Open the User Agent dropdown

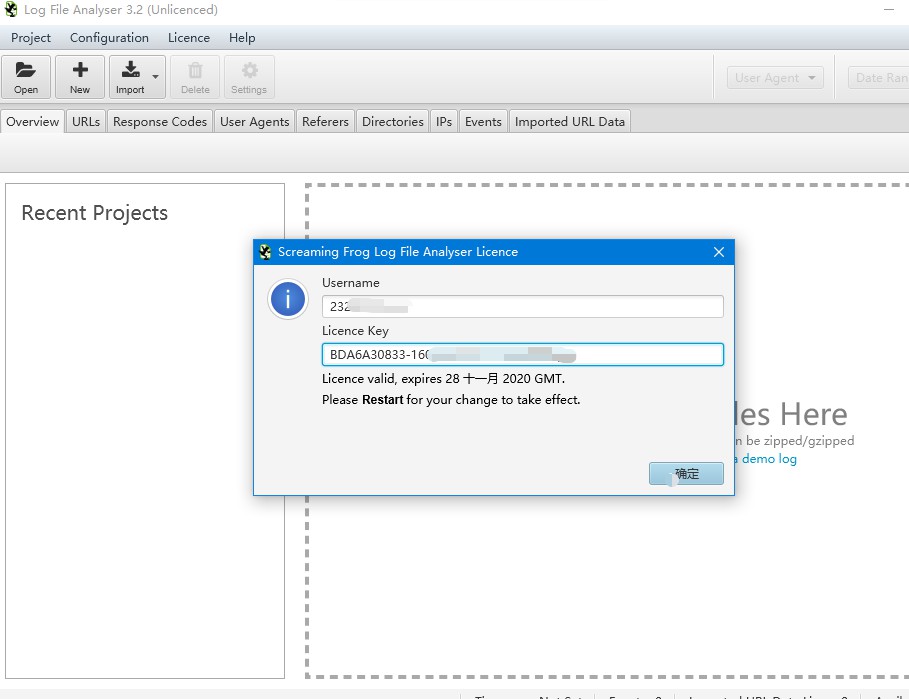coord(775,78)
